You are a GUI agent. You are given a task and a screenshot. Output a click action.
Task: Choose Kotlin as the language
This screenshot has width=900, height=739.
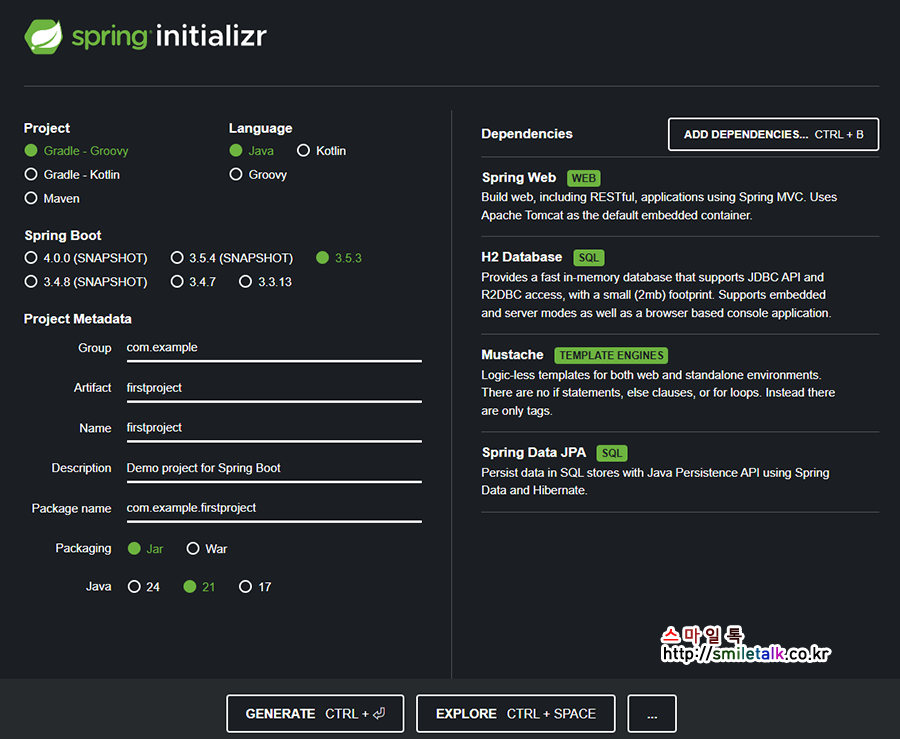tap(321, 151)
